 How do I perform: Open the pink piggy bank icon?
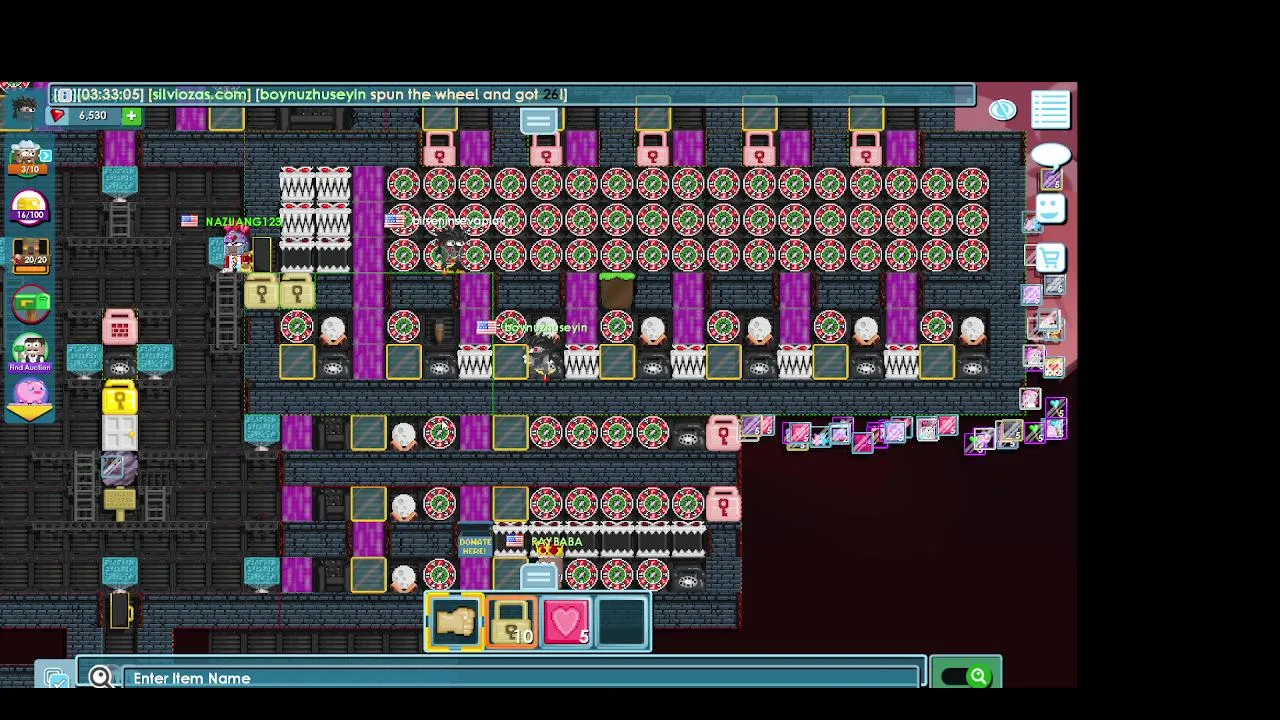coord(29,392)
